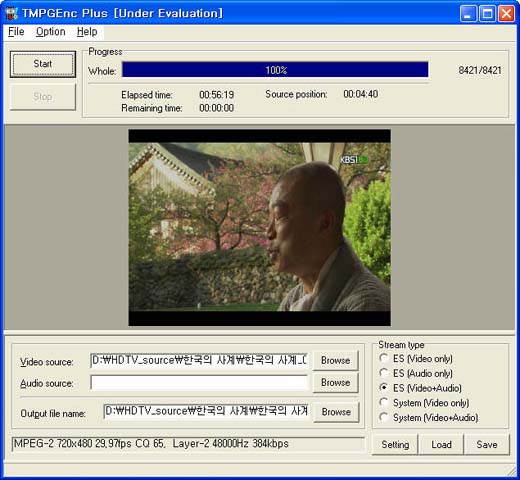
Task: Click the Save settings button
Action: [x=487, y=444]
